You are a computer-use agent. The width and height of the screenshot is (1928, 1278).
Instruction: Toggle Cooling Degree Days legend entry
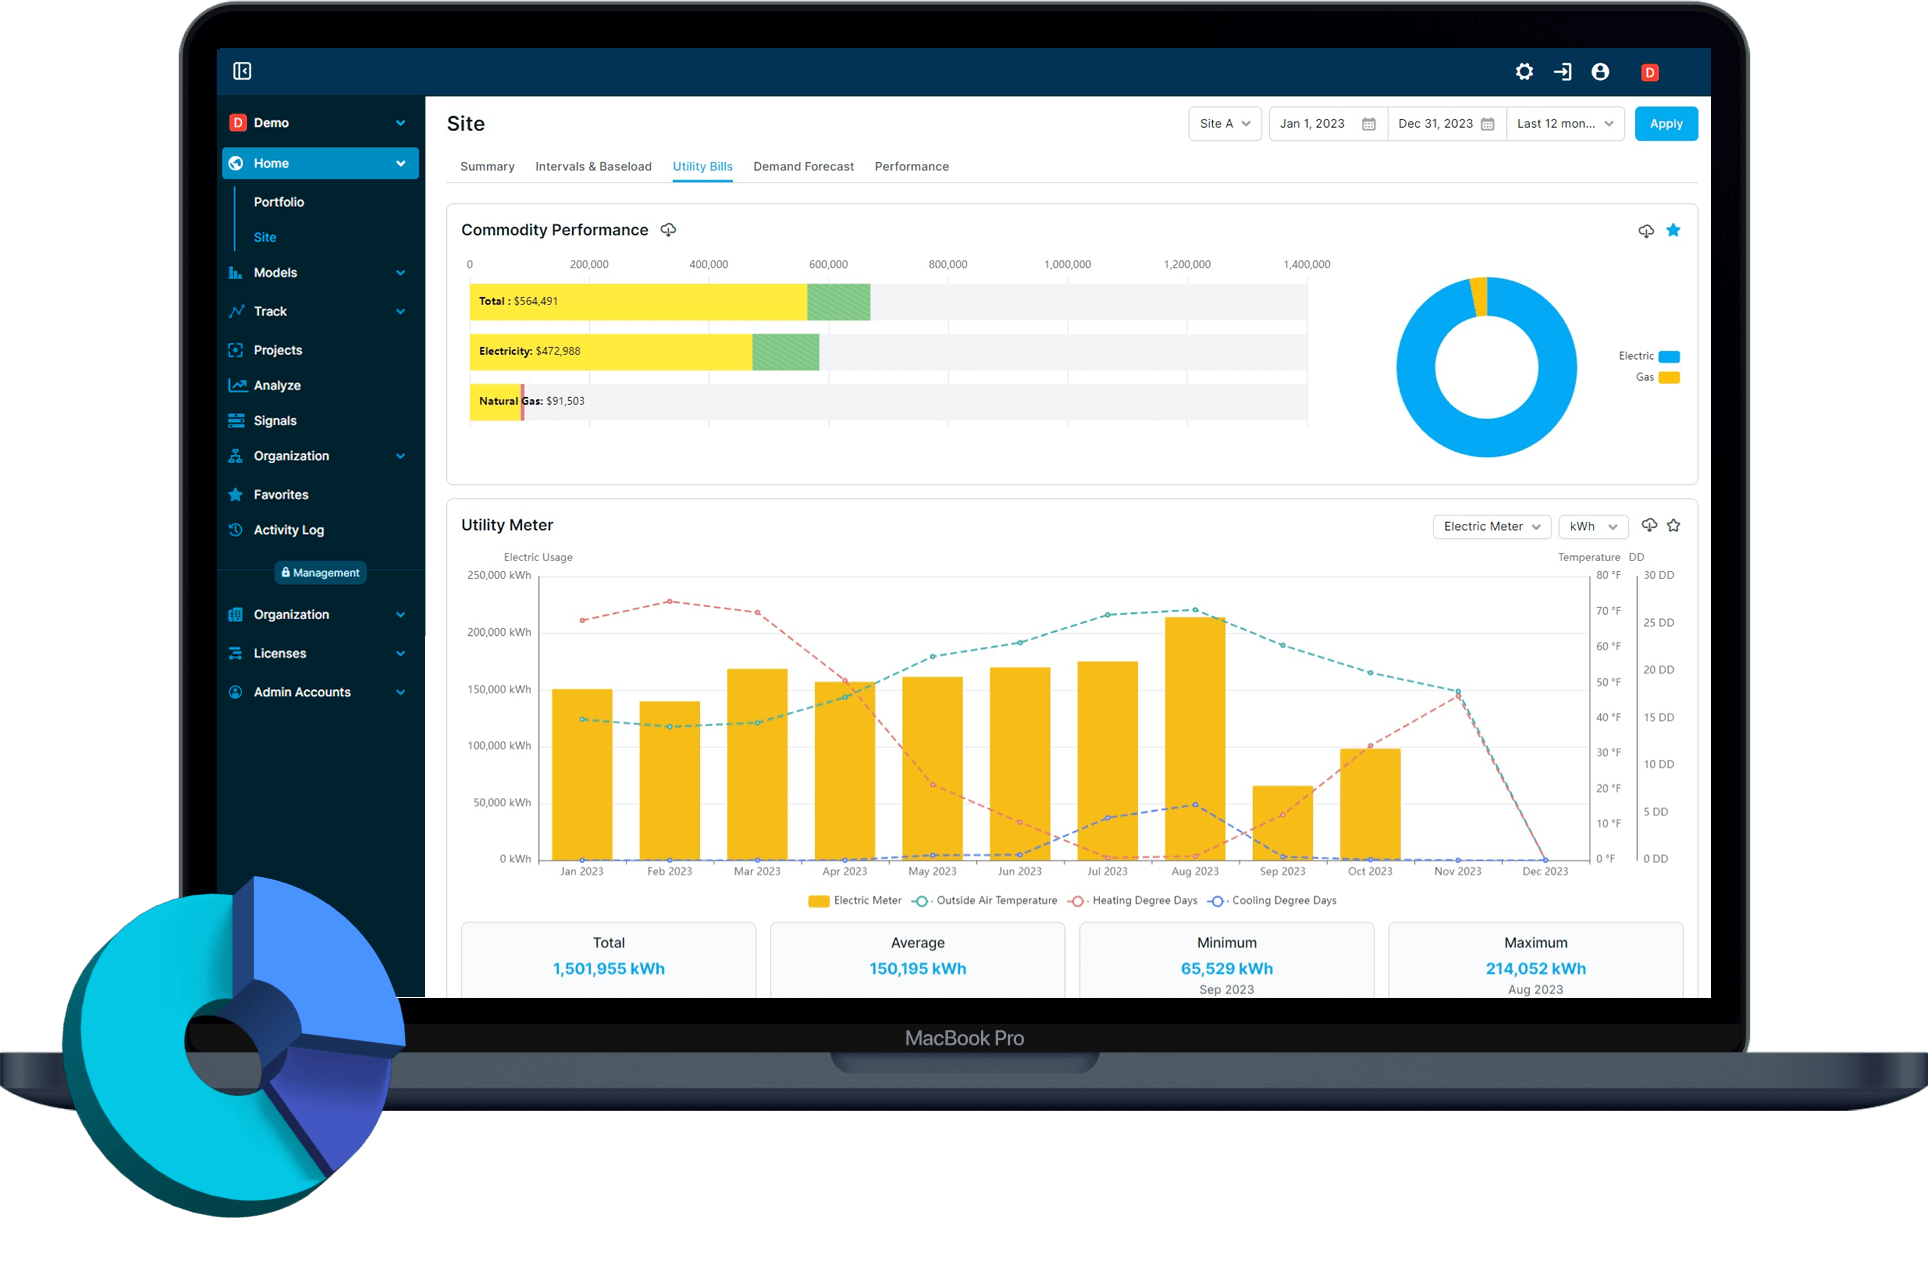click(x=1272, y=901)
